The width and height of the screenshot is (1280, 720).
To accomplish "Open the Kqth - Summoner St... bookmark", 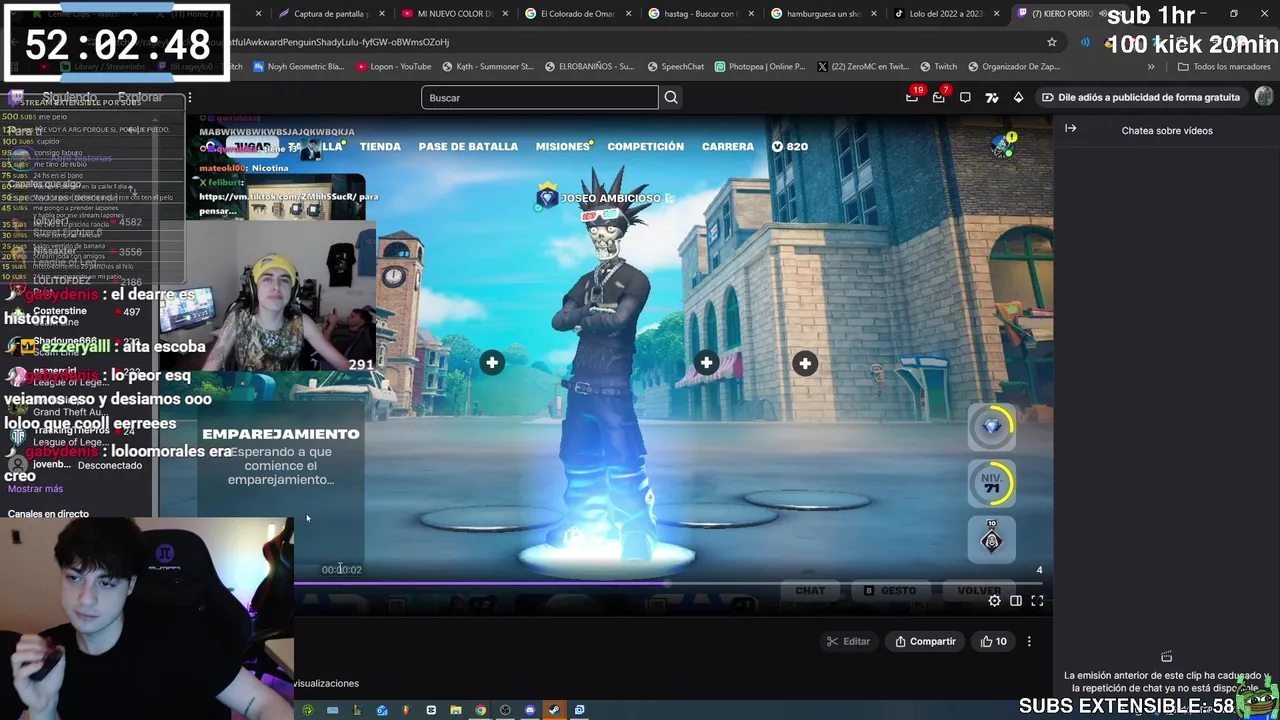I will pos(487,67).
